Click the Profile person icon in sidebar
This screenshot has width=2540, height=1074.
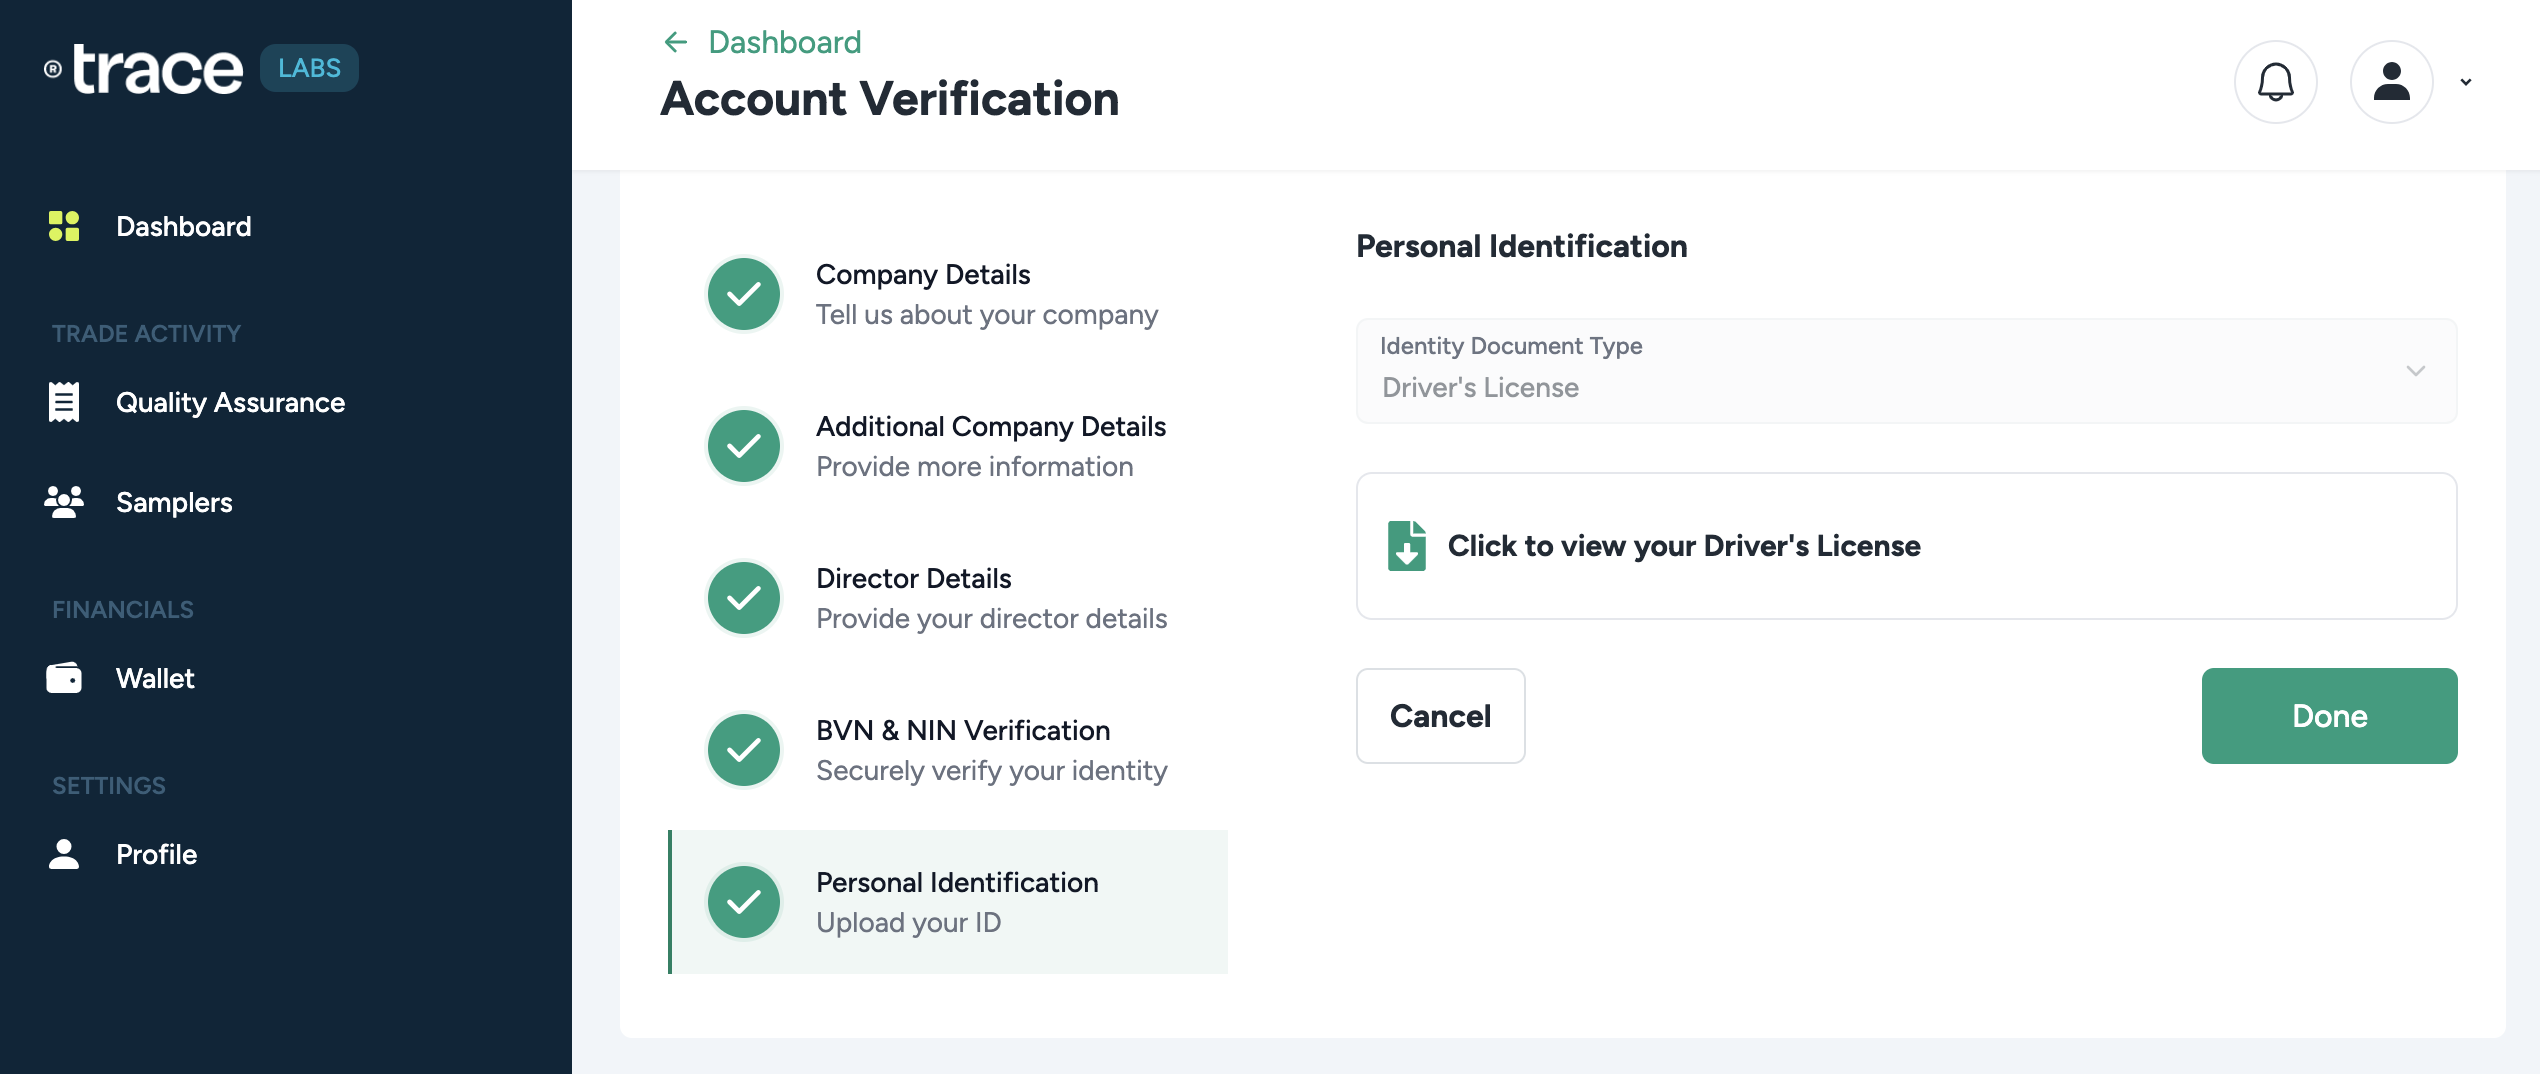tap(64, 854)
